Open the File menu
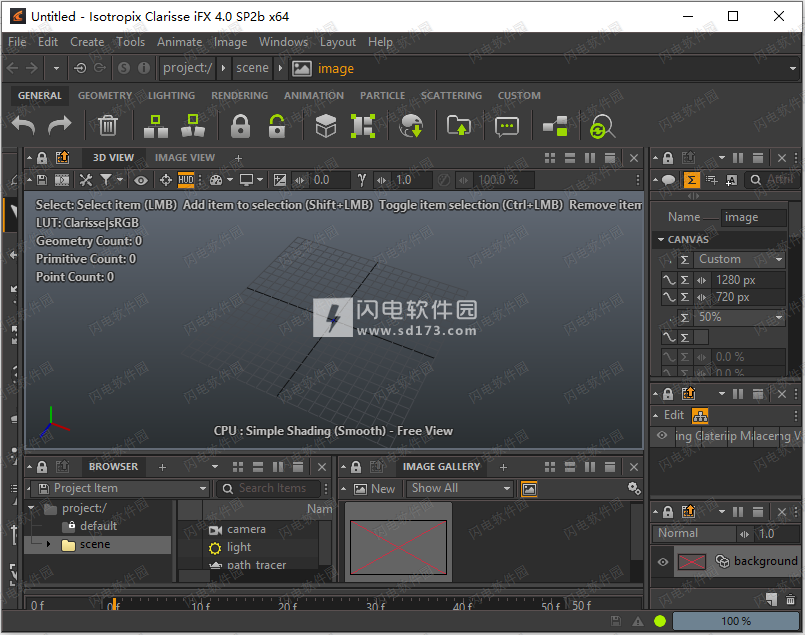The width and height of the screenshot is (805, 635). coord(17,42)
